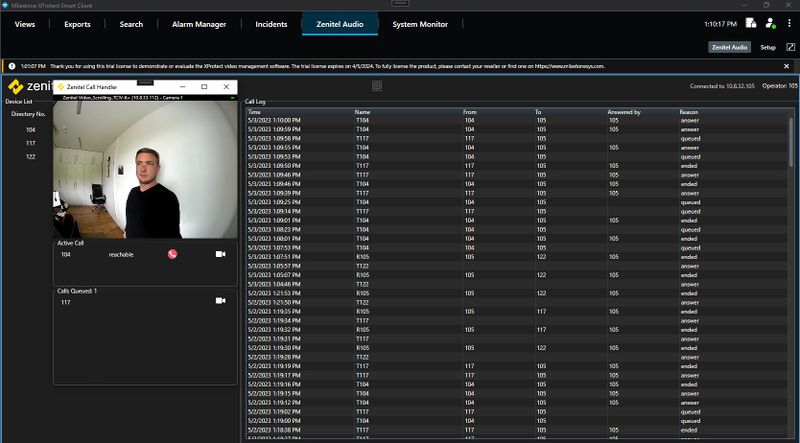Switch to the Alarm Manager tab
This screenshot has height=443, width=800.
coord(197,23)
